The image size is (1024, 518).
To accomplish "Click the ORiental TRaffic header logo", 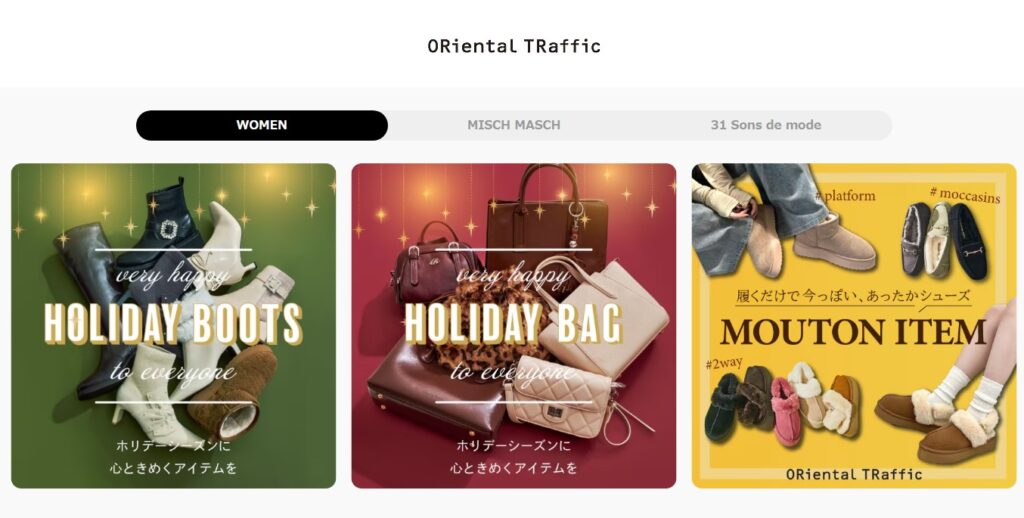I will (x=514, y=46).
